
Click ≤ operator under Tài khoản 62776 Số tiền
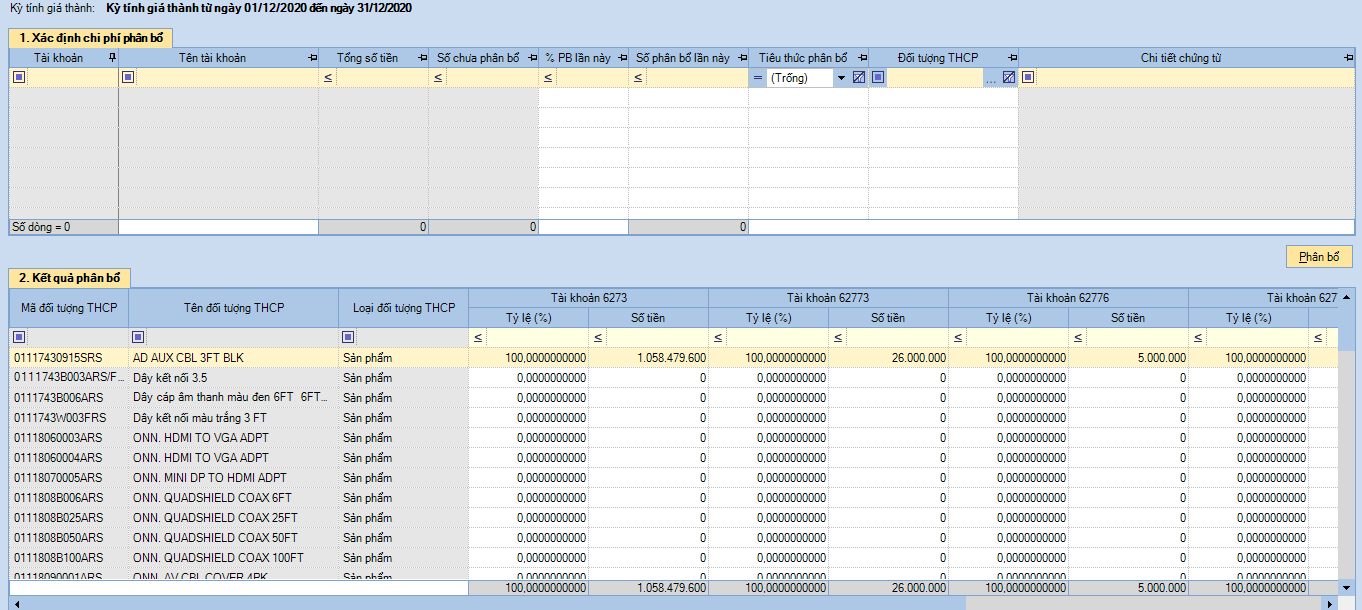[1078, 338]
